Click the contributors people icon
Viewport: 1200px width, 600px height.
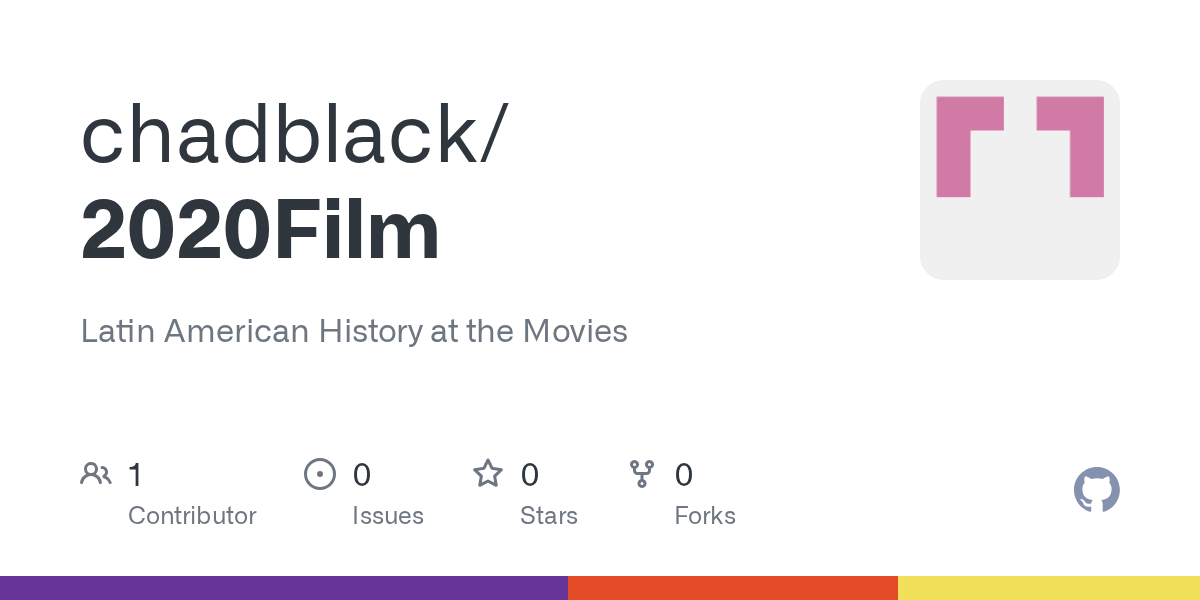[x=96, y=474]
